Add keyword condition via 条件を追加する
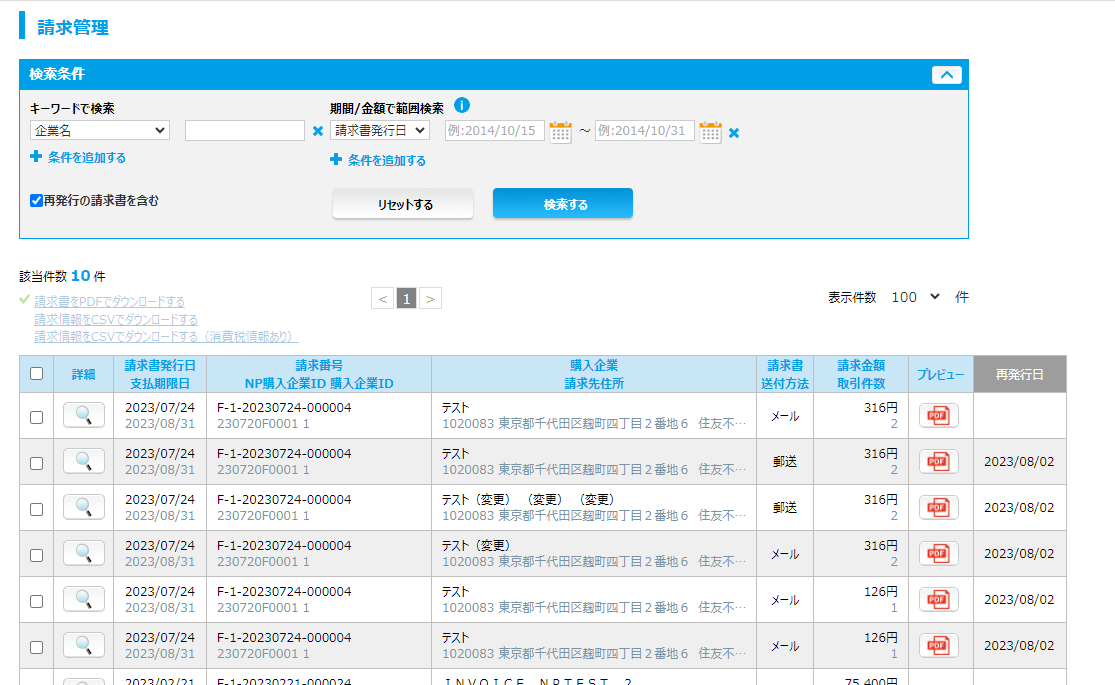Screen dimensions: 1115x685 click(78, 157)
